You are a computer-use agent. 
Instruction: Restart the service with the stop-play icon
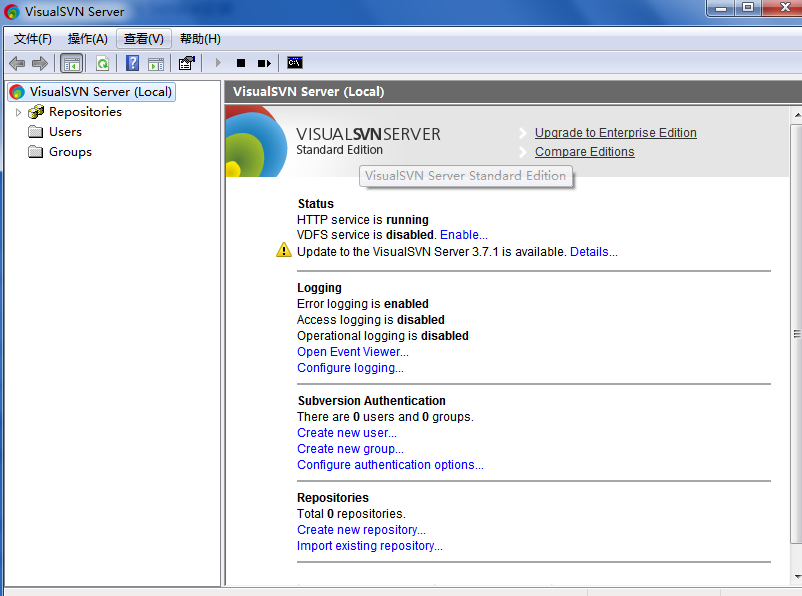pyautogui.click(x=264, y=63)
